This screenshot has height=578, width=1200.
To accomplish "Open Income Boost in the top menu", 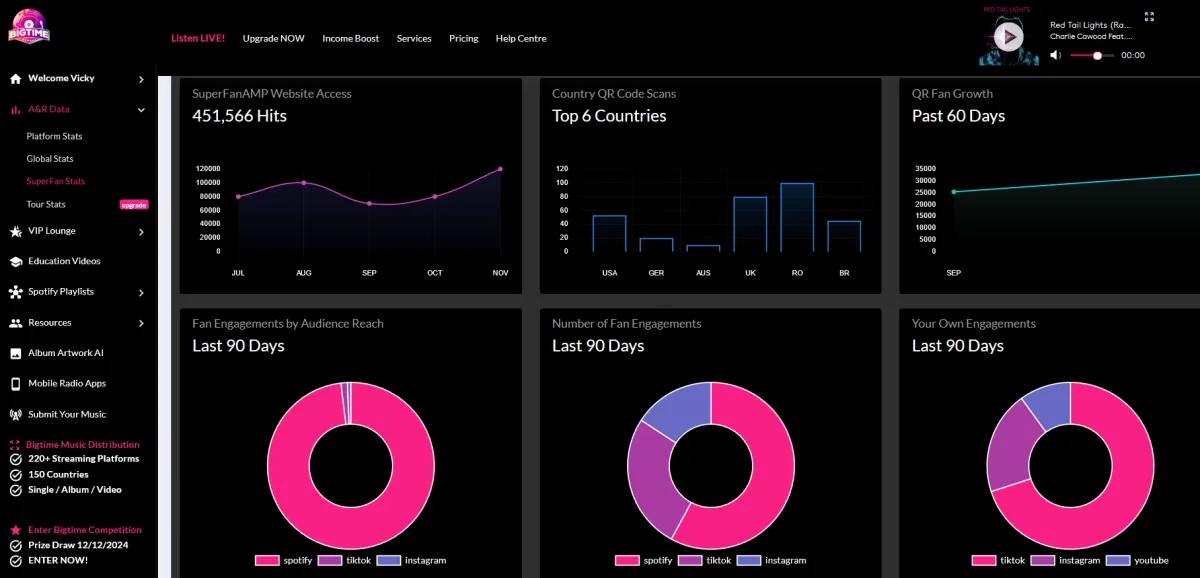I will [x=351, y=38].
